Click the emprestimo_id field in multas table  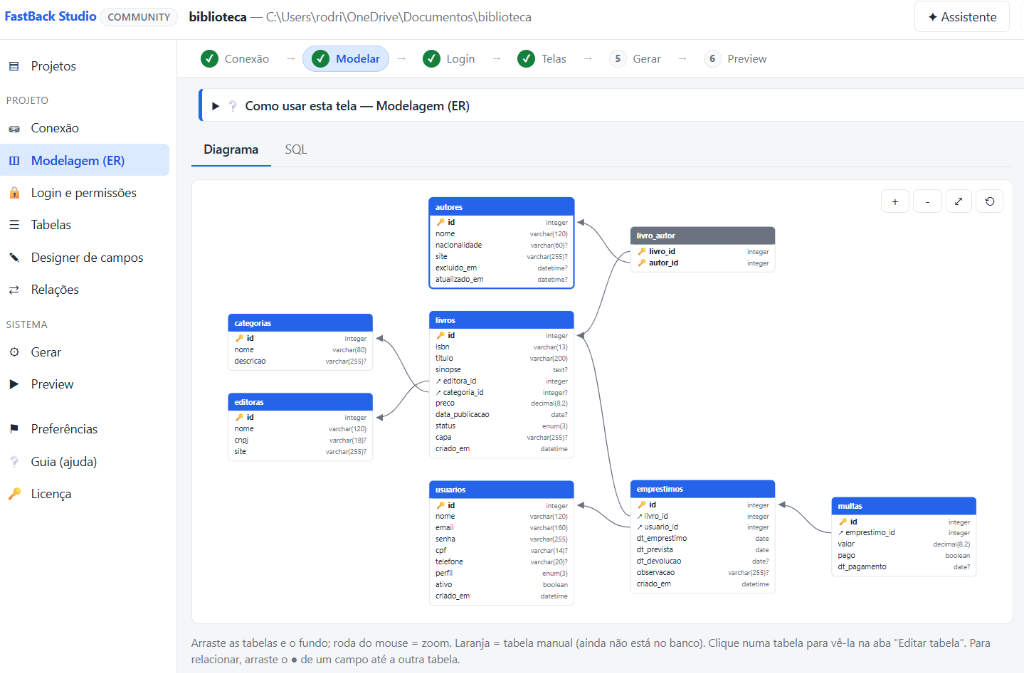[904, 533]
